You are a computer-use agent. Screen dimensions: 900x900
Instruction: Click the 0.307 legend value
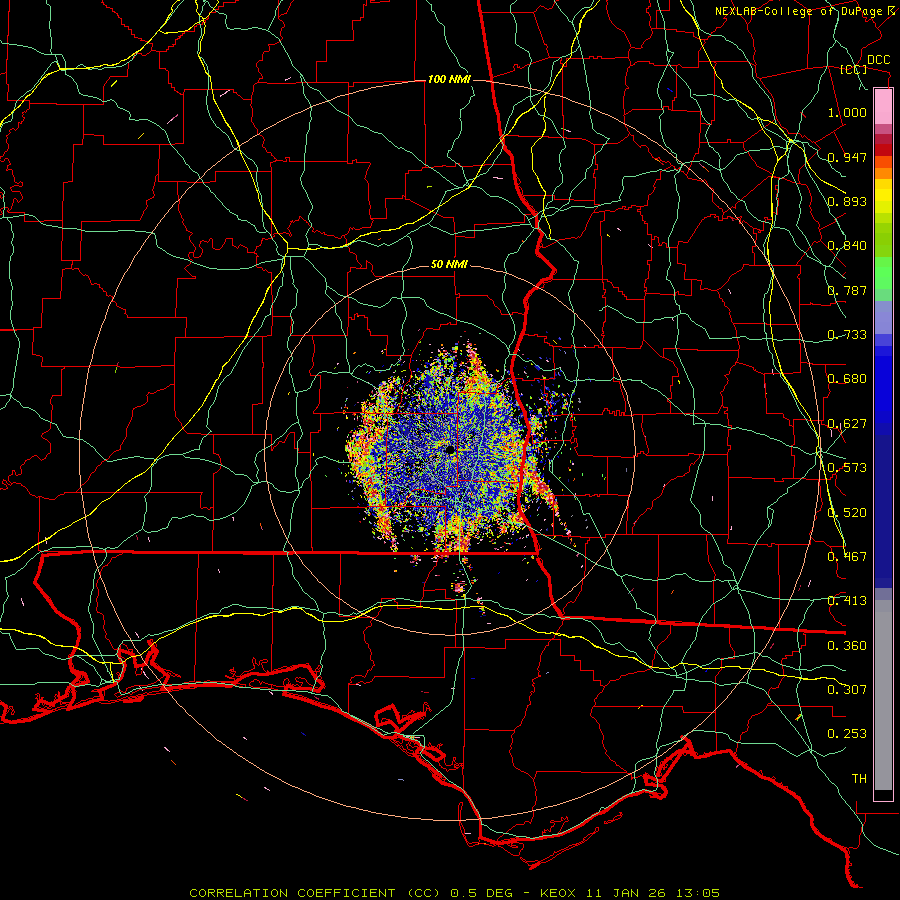(x=847, y=690)
